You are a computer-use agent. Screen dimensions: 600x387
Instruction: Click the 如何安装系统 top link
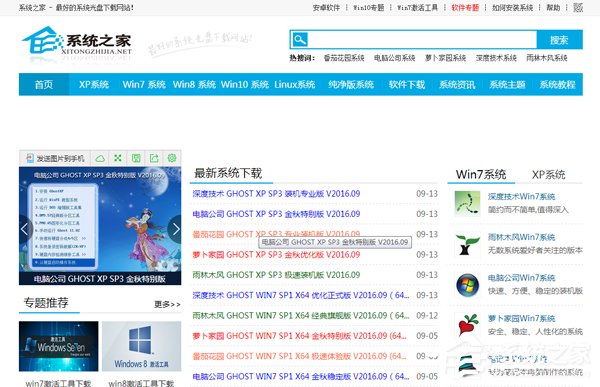coord(512,8)
